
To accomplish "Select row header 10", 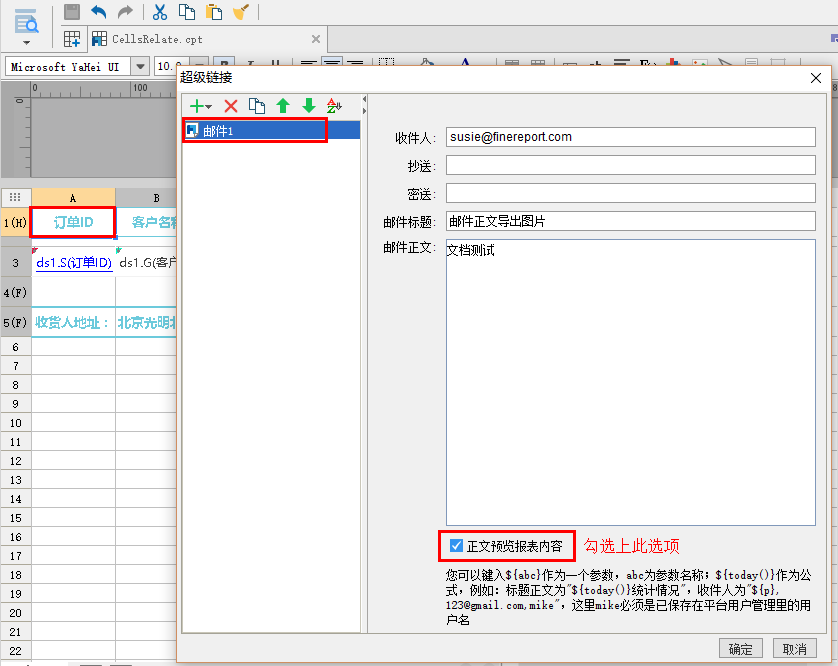I will (x=15, y=423).
